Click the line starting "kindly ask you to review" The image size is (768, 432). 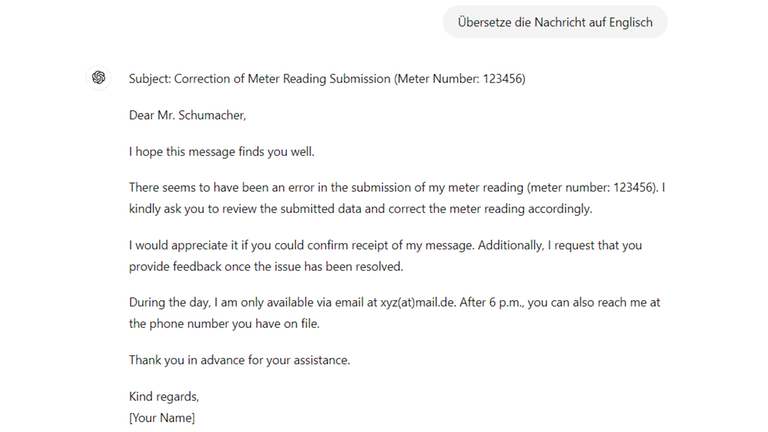coord(362,209)
